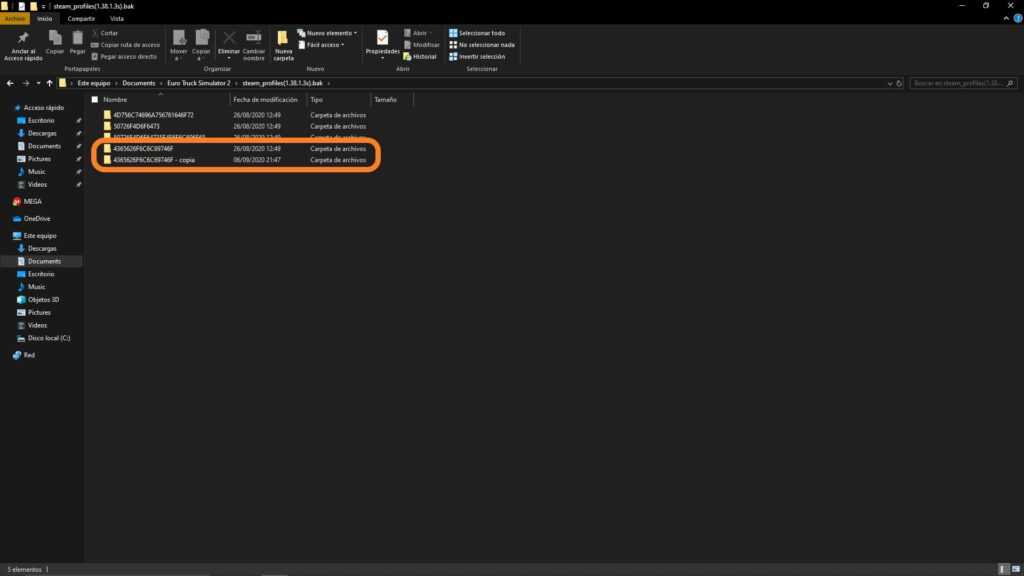The height and width of the screenshot is (576, 1024).
Task: Go up one folder level arrow
Action: click(49, 83)
